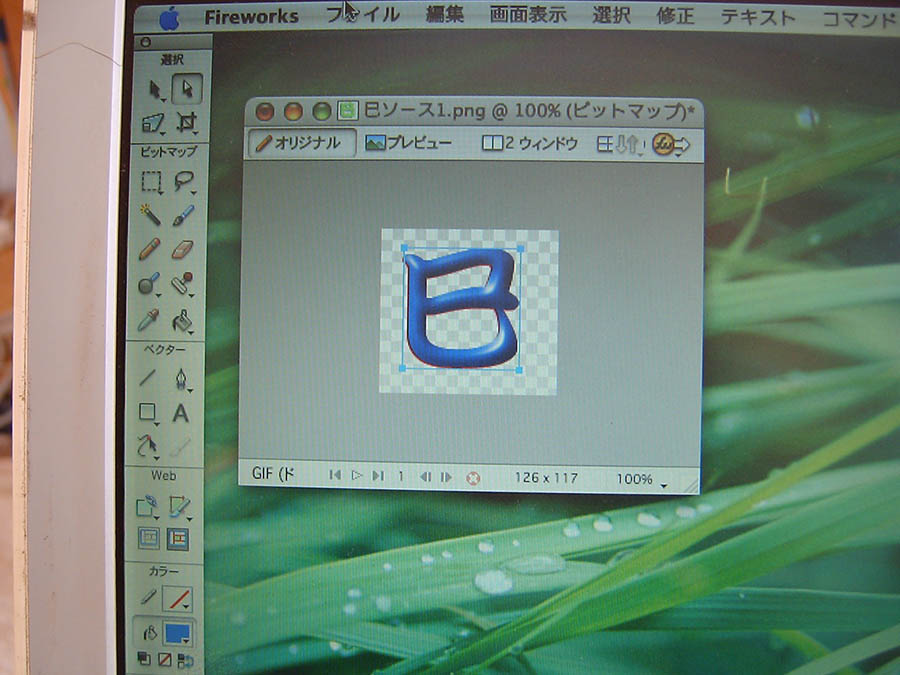Click the document proxy icon in title
Screen dimensions: 900x675
[x=347, y=110]
